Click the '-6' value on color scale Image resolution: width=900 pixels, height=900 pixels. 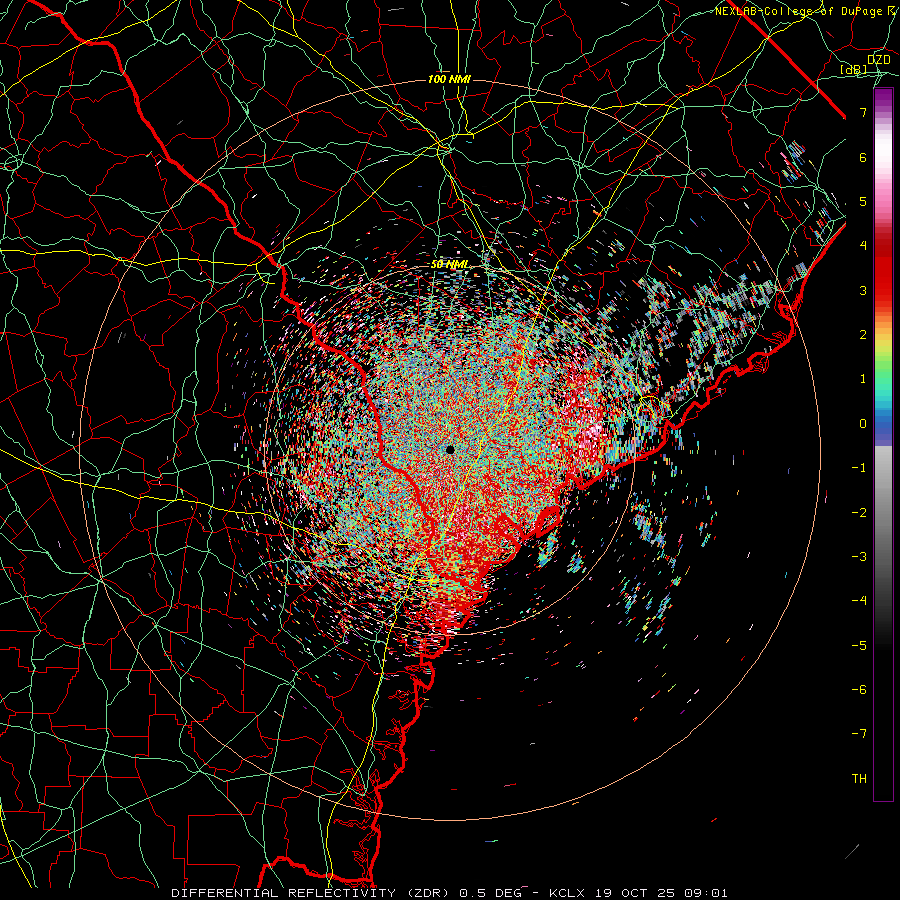click(x=859, y=690)
